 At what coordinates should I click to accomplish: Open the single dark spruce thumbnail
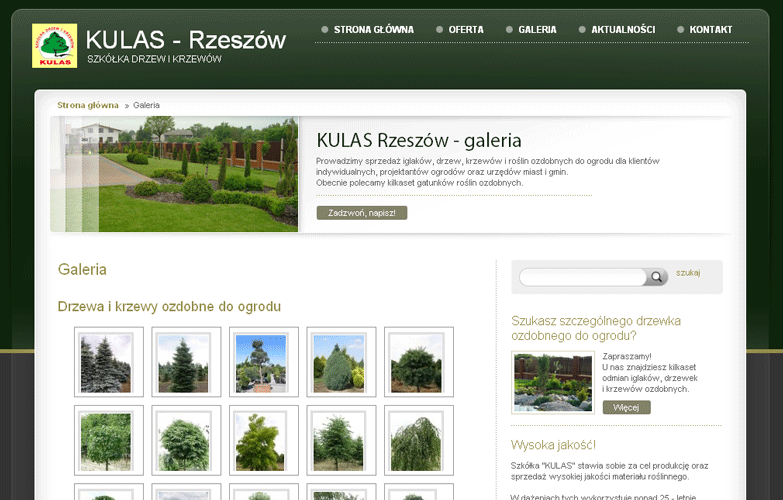(186, 362)
